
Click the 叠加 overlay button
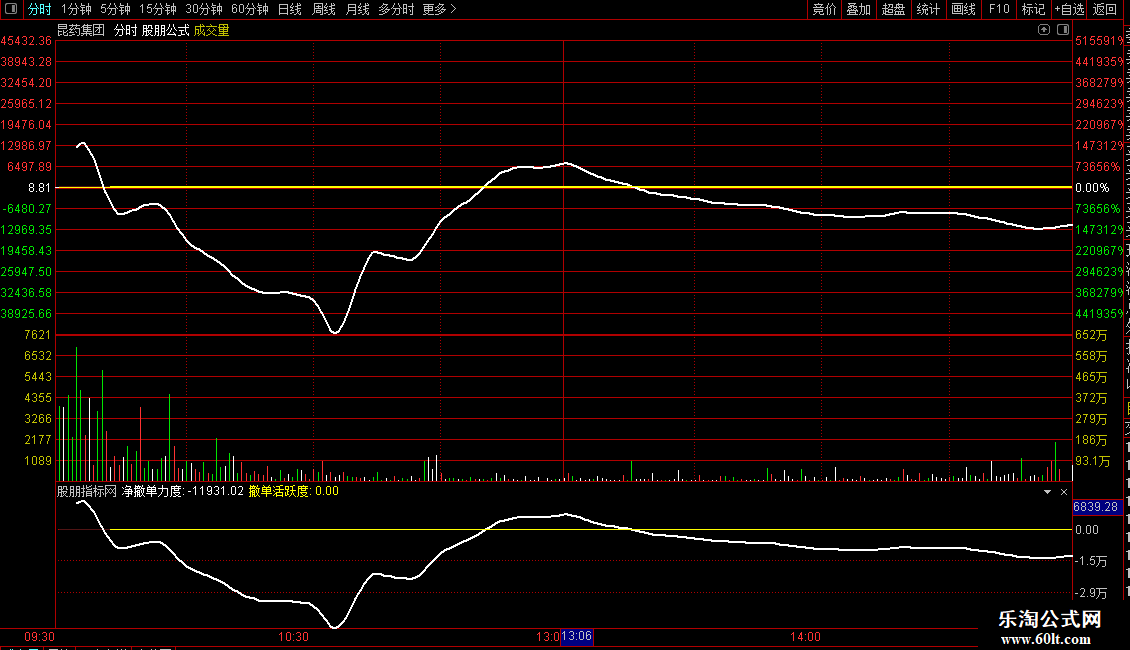858,9
